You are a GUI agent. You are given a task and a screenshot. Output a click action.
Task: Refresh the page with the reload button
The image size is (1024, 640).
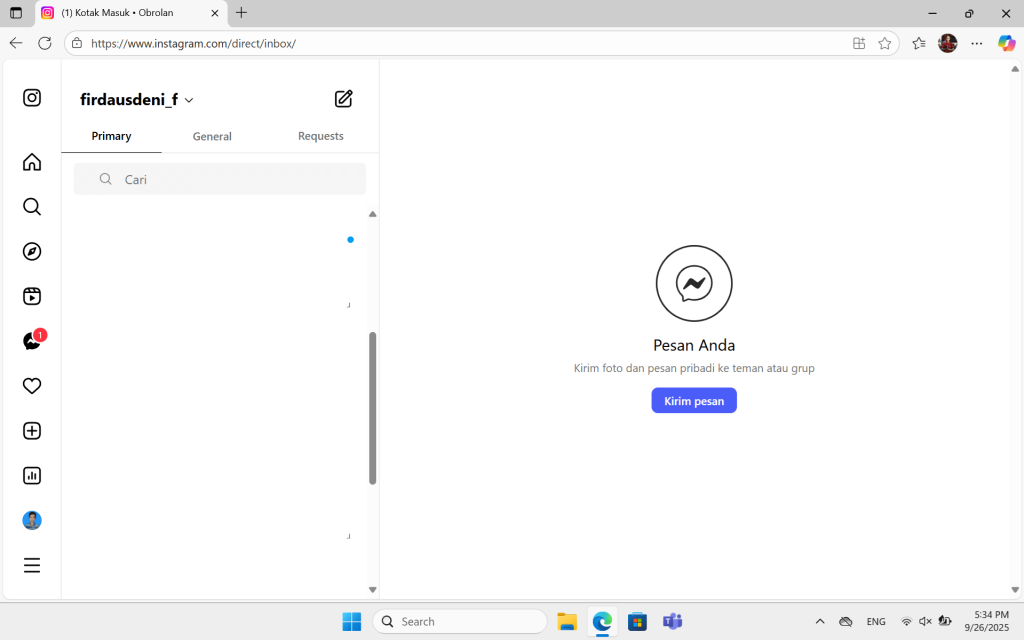click(43, 43)
